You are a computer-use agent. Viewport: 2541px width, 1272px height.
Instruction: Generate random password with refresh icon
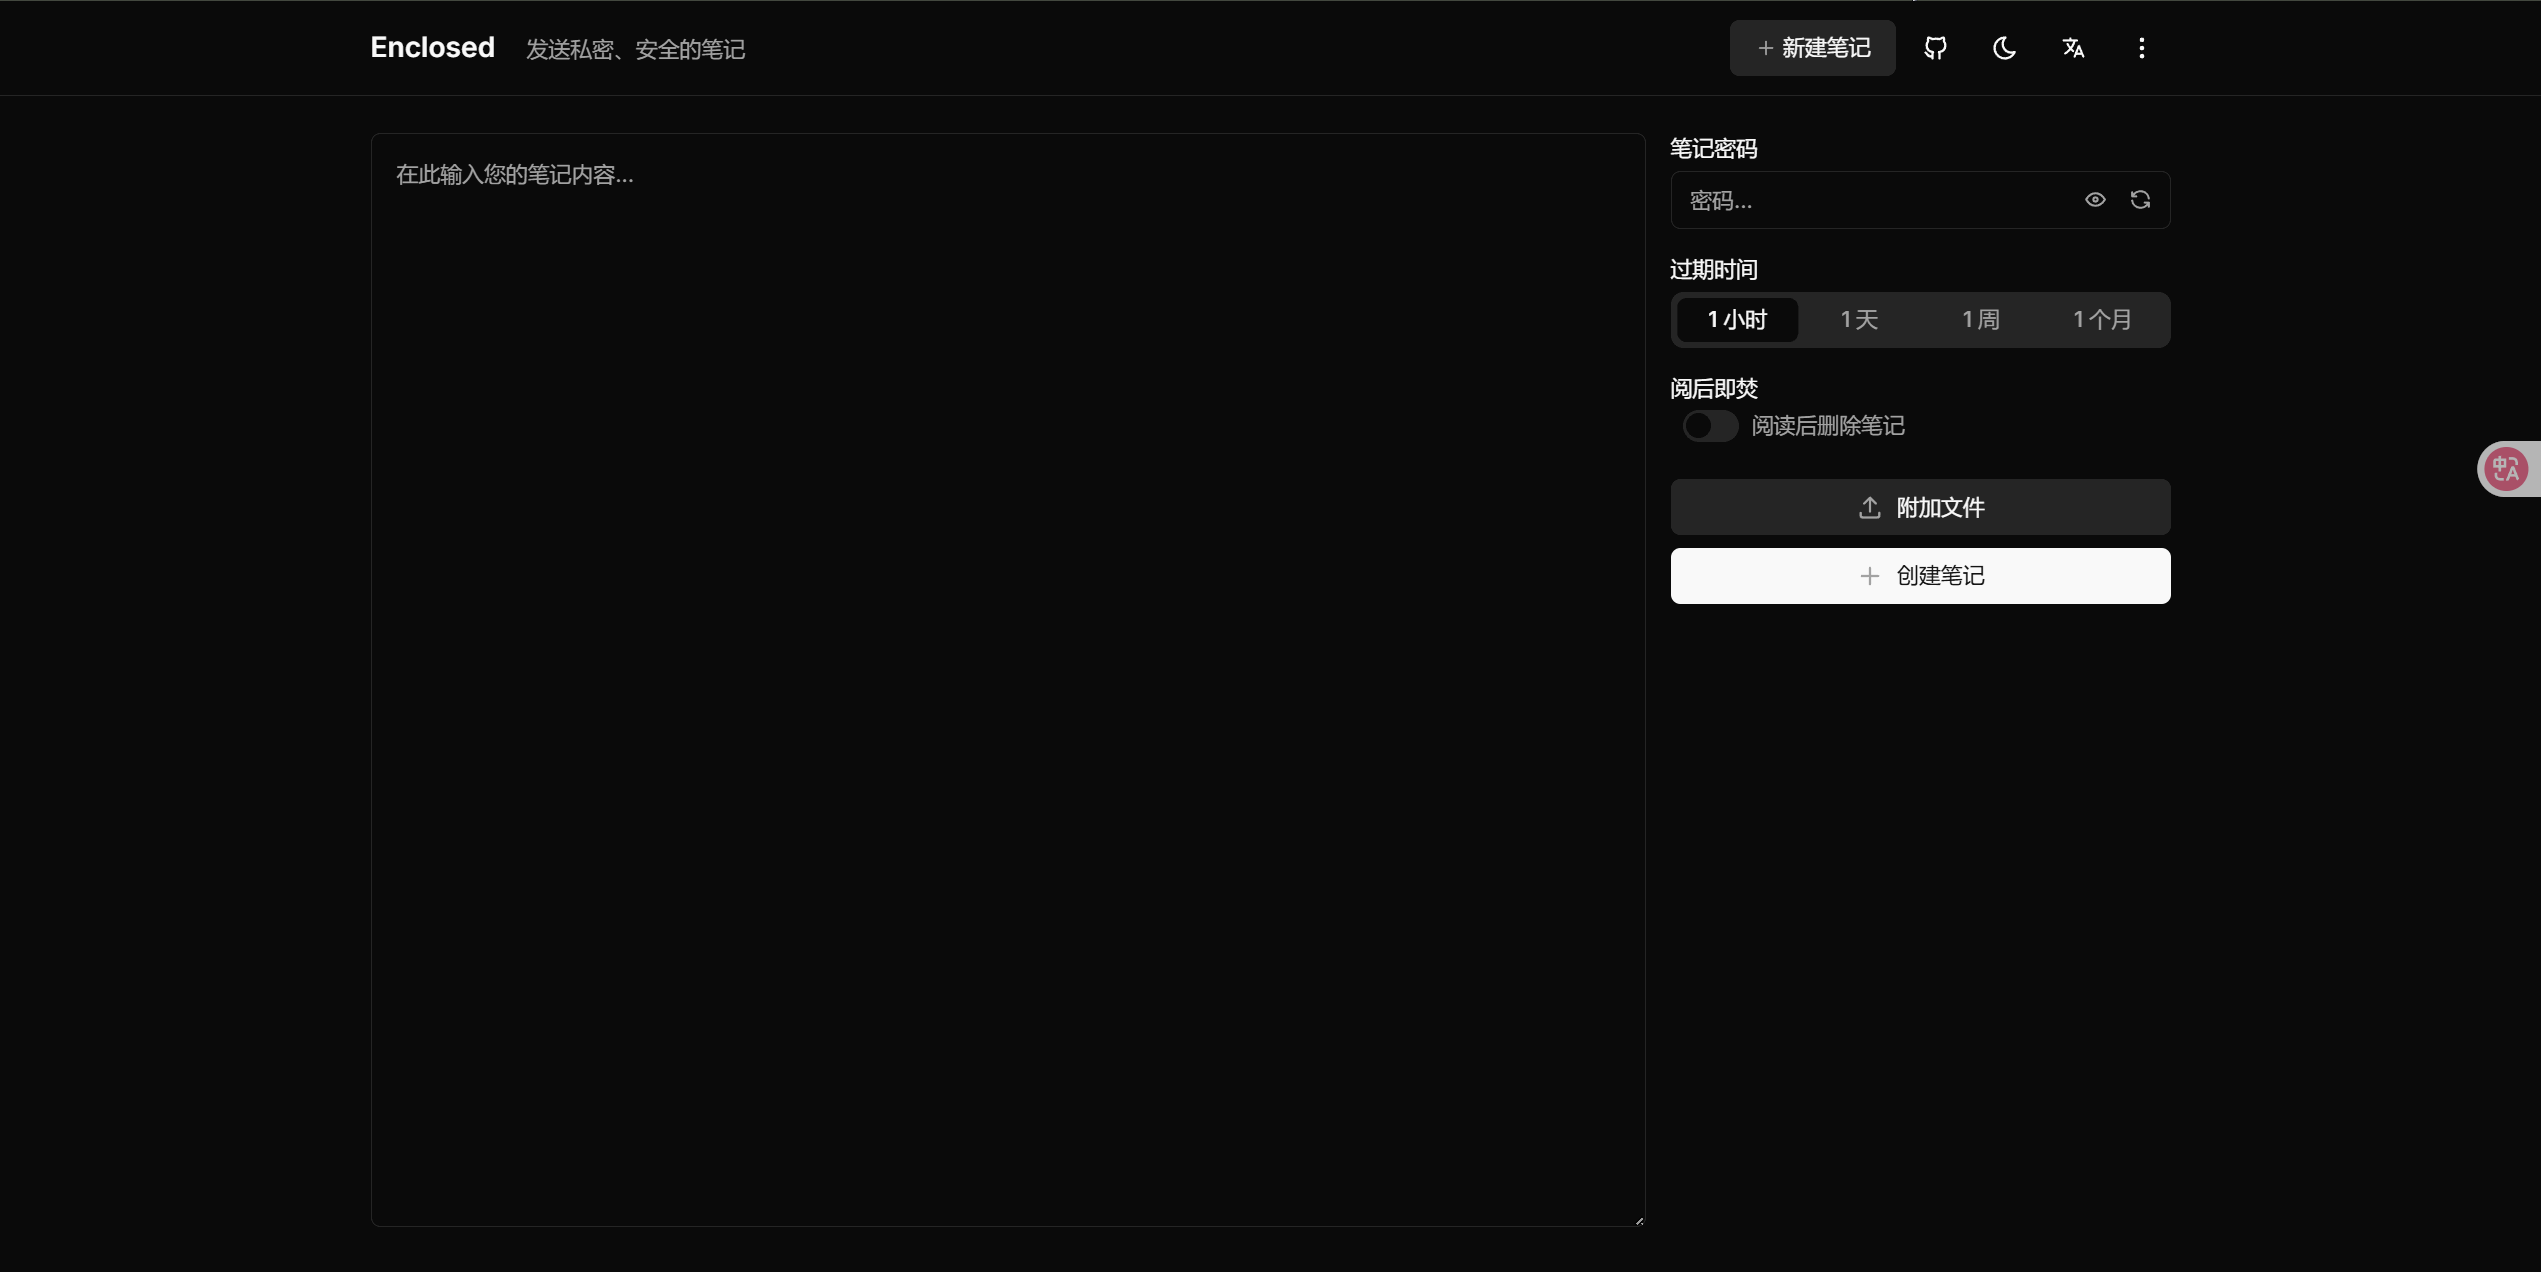coord(2140,200)
